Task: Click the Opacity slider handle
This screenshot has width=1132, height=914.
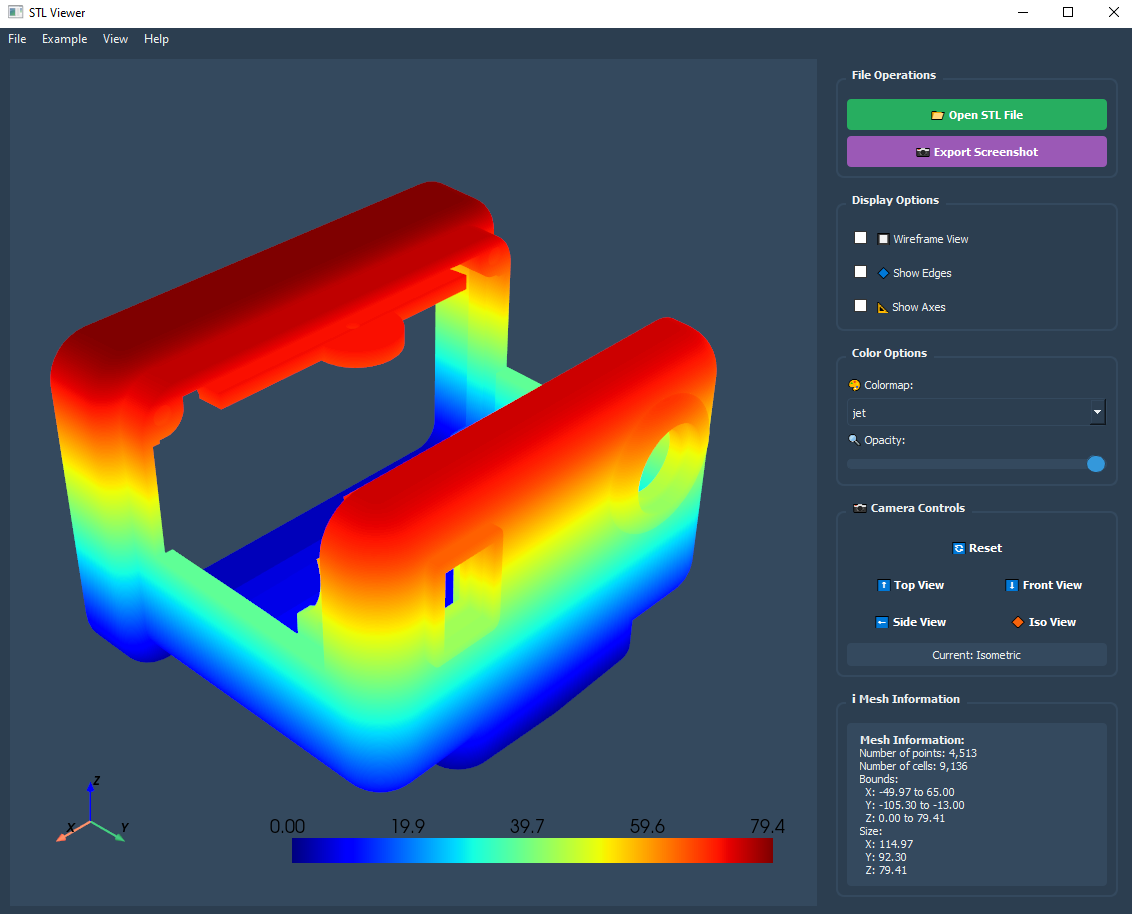Action: (x=1096, y=464)
